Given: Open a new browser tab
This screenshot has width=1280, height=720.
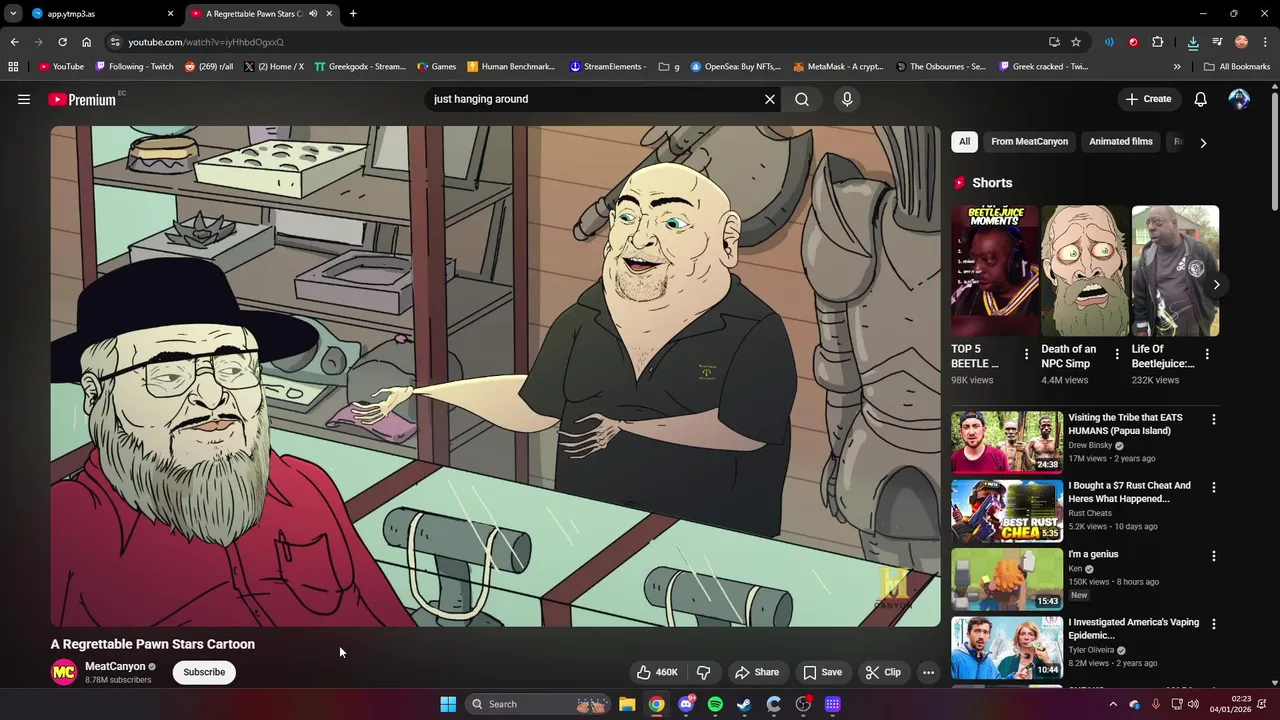Looking at the screenshot, I should [353, 14].
